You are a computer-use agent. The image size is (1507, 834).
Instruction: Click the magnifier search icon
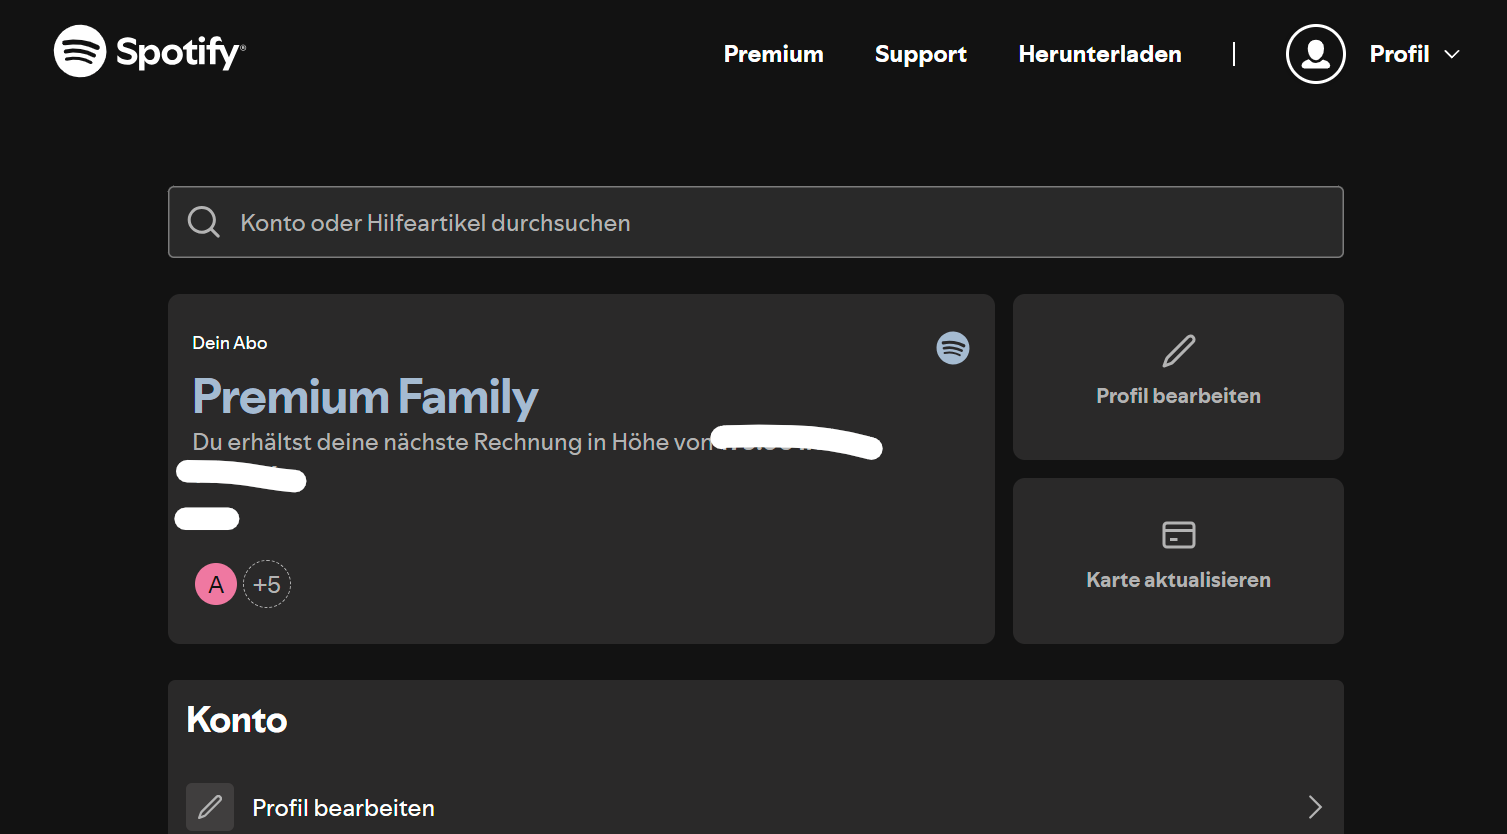tap(204, 222)
